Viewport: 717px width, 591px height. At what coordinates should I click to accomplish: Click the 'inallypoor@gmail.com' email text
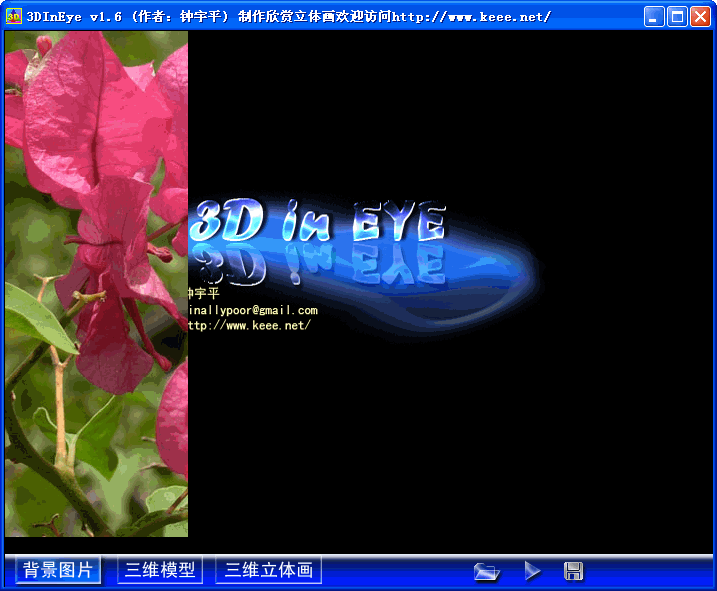[x=253, y=310]
